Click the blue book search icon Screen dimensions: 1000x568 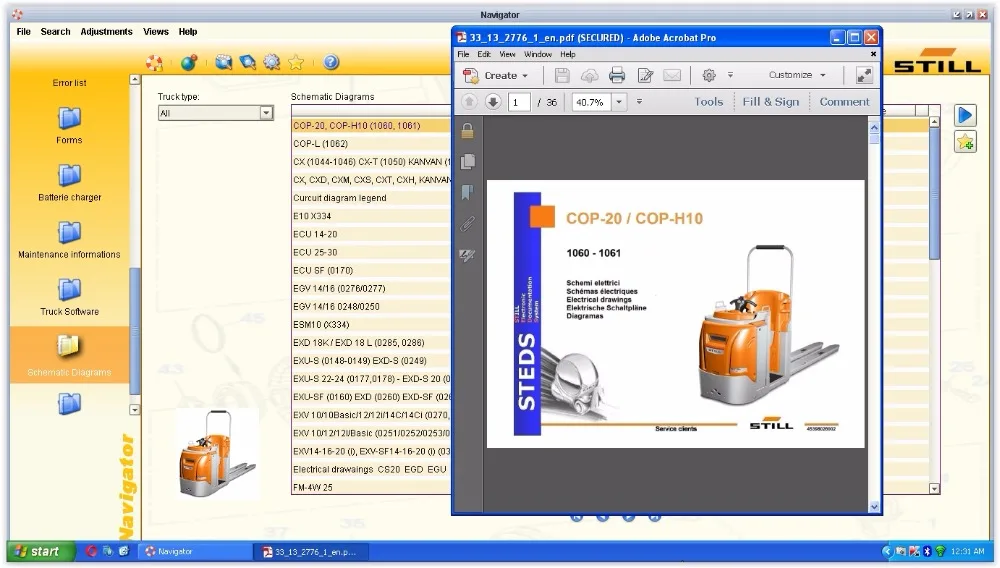coord(247,62)
